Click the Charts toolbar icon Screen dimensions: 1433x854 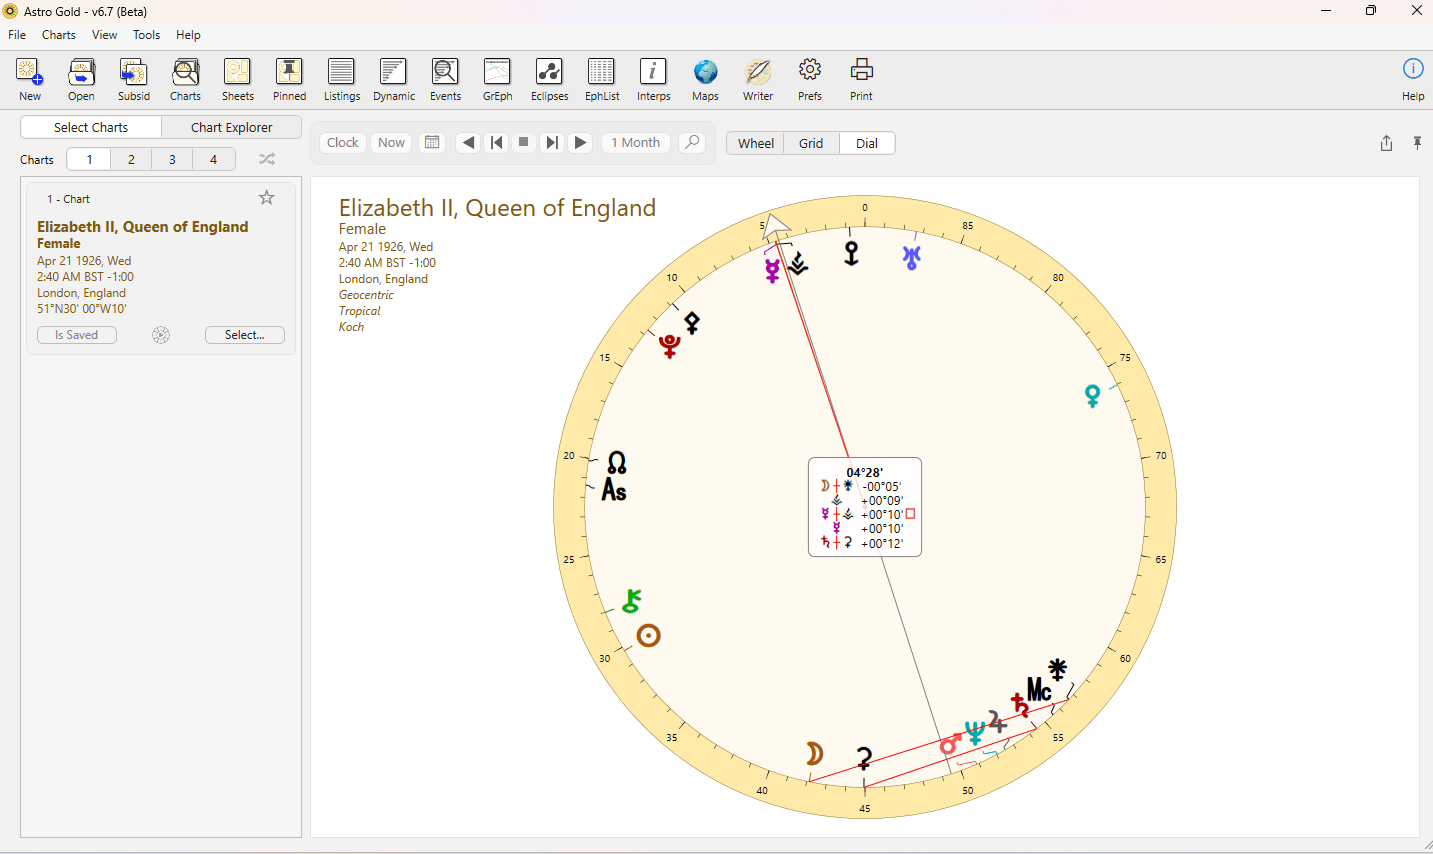click(185, 79)
